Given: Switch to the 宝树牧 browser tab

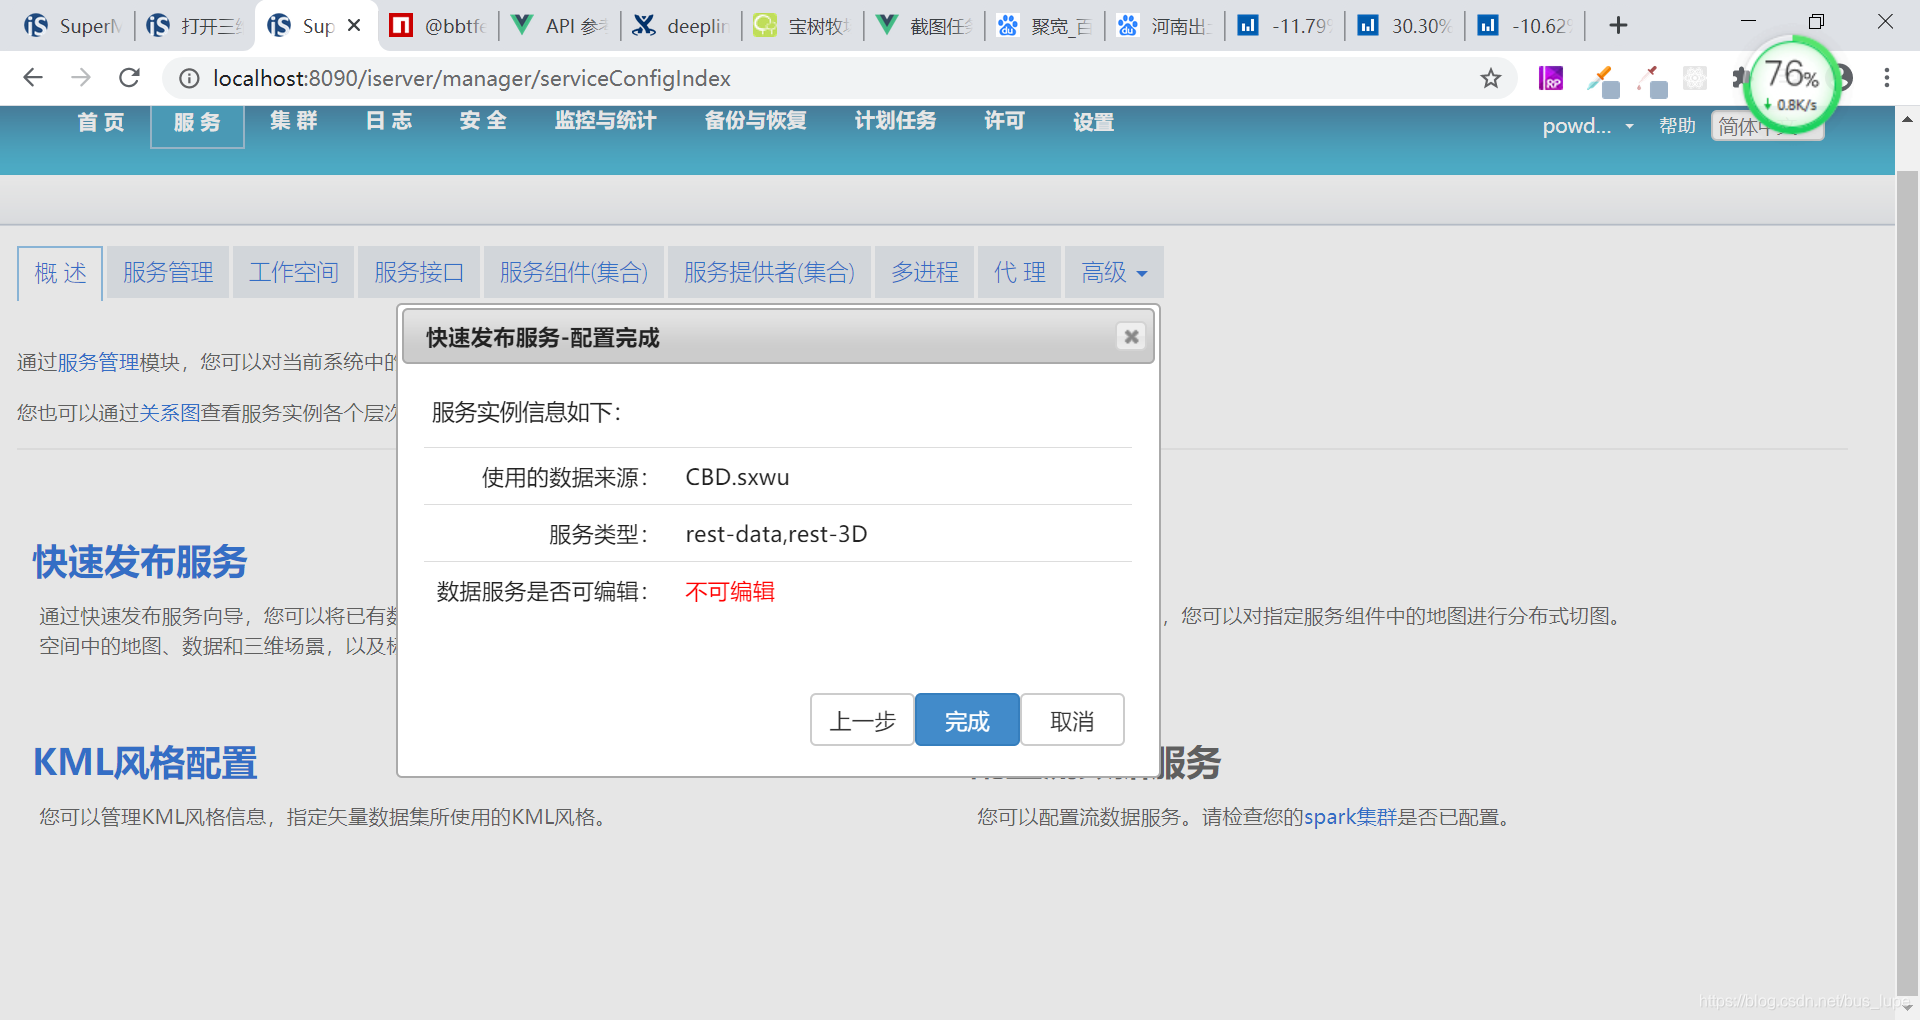Looking at the screenshot, I should tap(802, 26).
